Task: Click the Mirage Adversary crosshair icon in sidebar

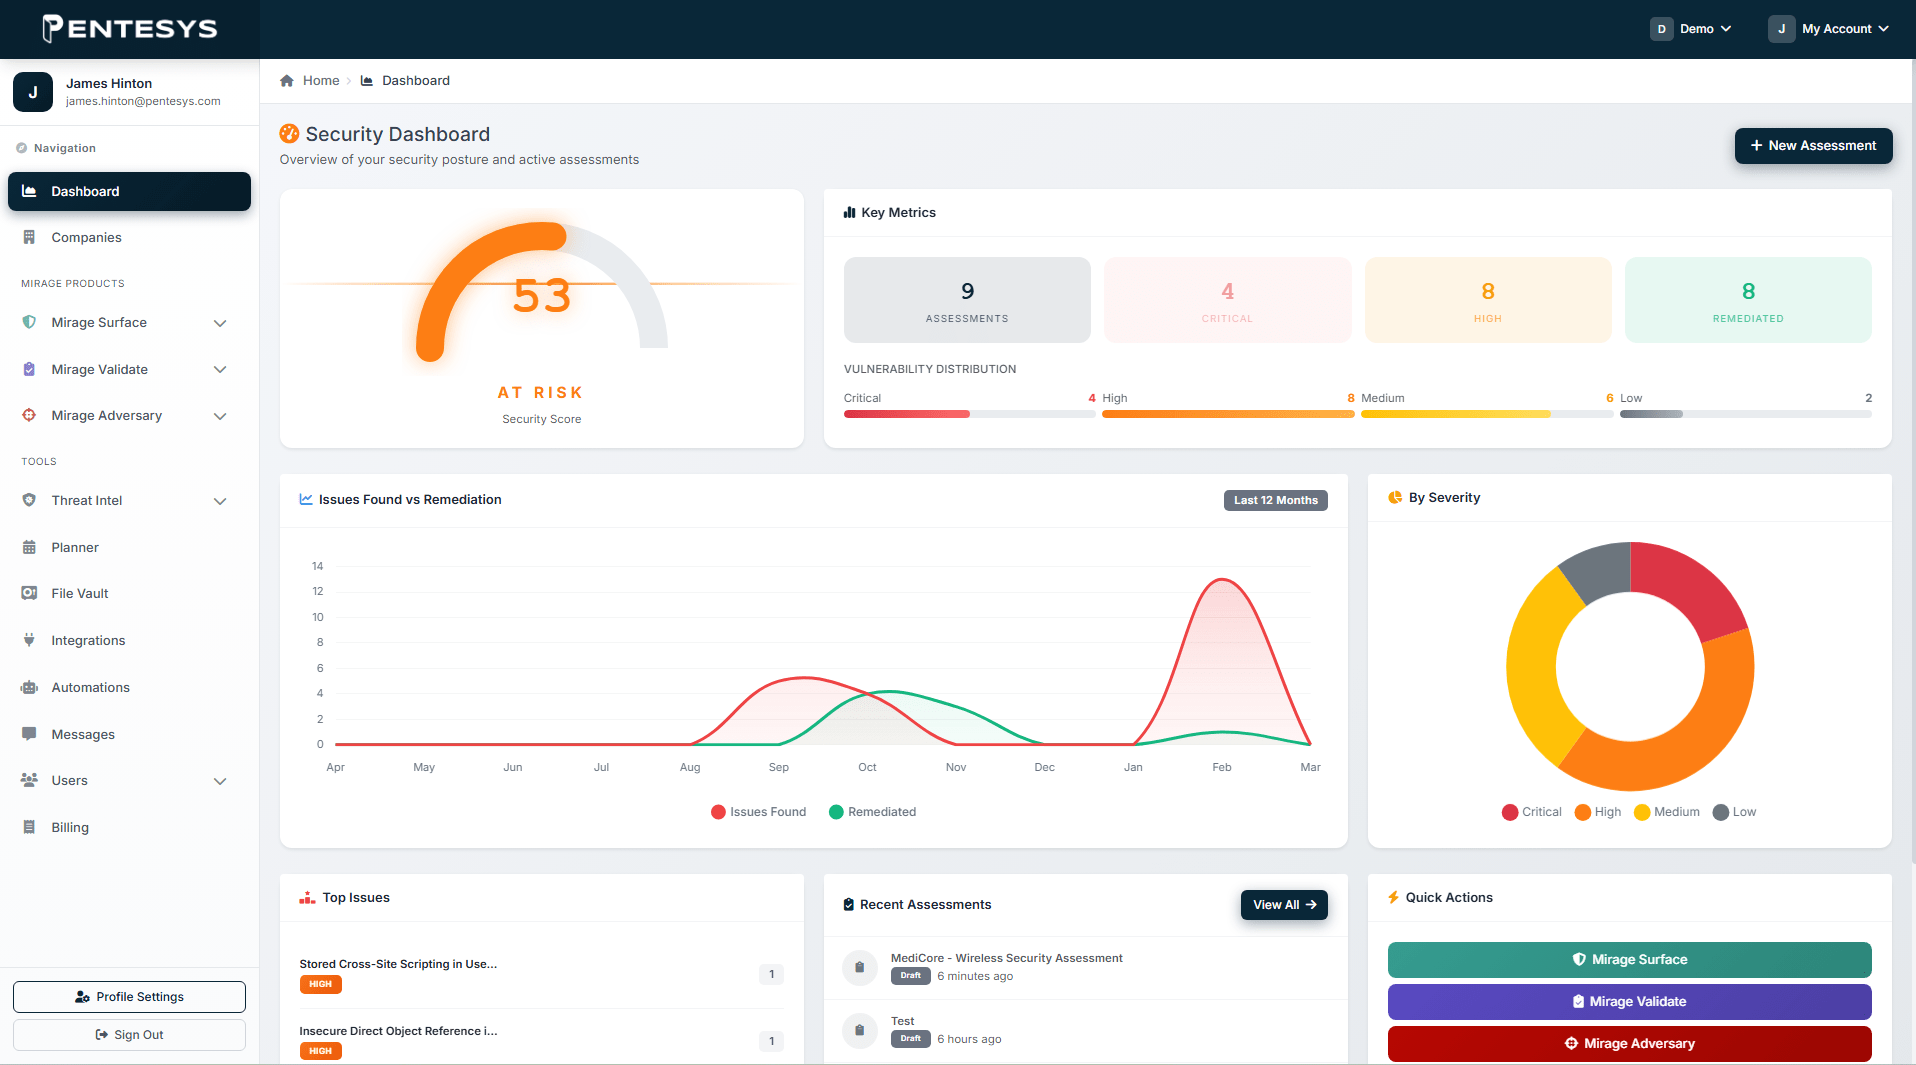Action: 29,415
